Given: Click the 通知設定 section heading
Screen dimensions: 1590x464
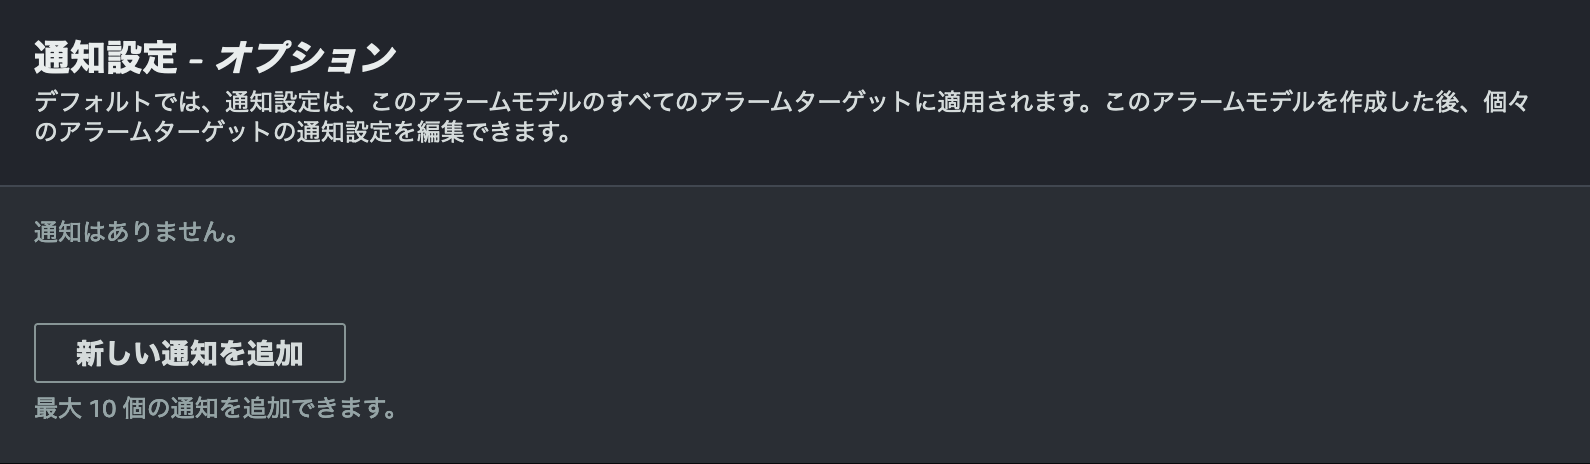Looking at the screenshot, I should [105, 58].
